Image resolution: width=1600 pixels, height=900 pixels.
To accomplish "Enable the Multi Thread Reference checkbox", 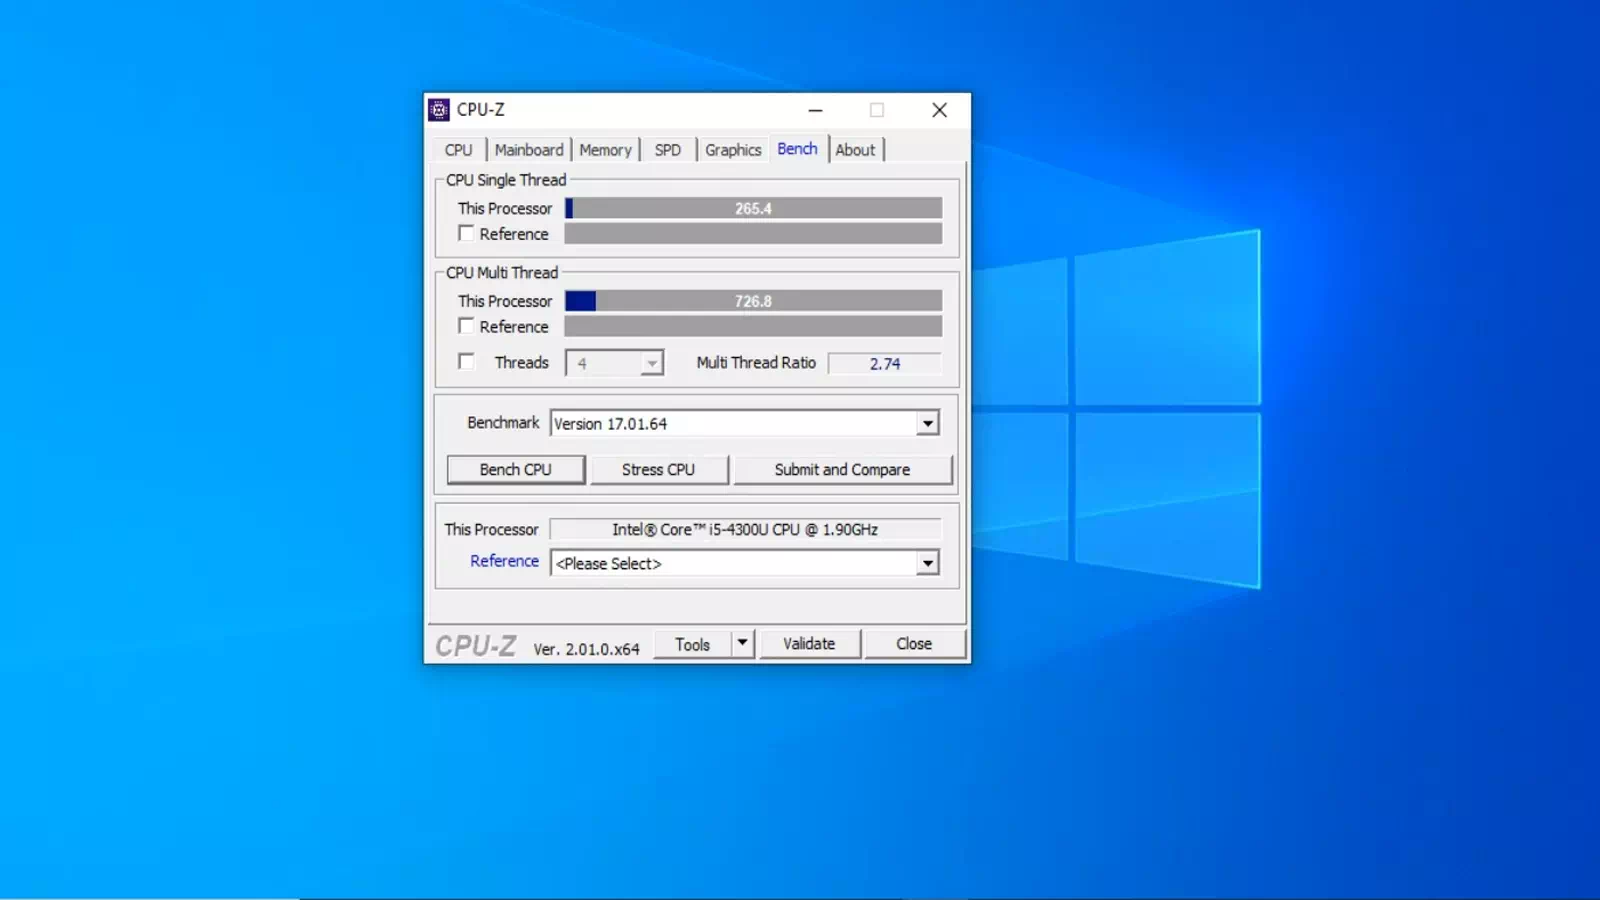I will click(x=466, y=326).
